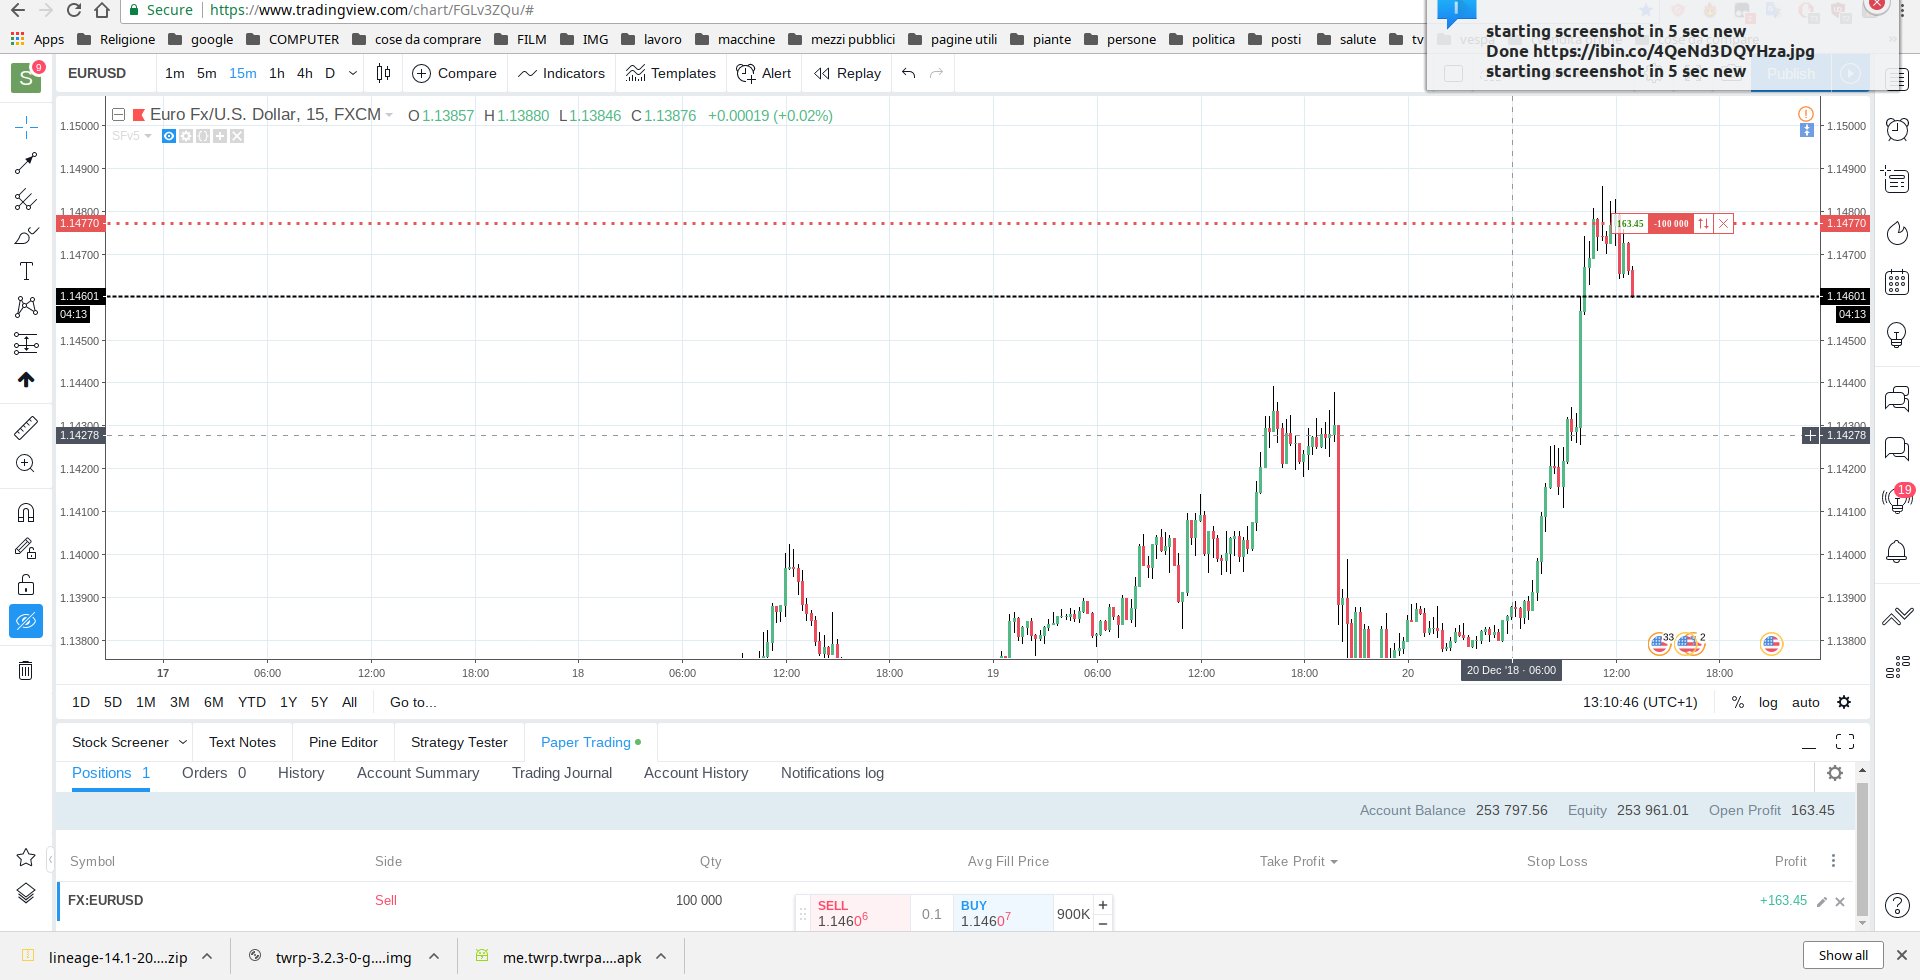Select the crosshair cursor tool
The height and width of the screenshot is (980, 1920).
pyautogui.click(x=26, y=126)
